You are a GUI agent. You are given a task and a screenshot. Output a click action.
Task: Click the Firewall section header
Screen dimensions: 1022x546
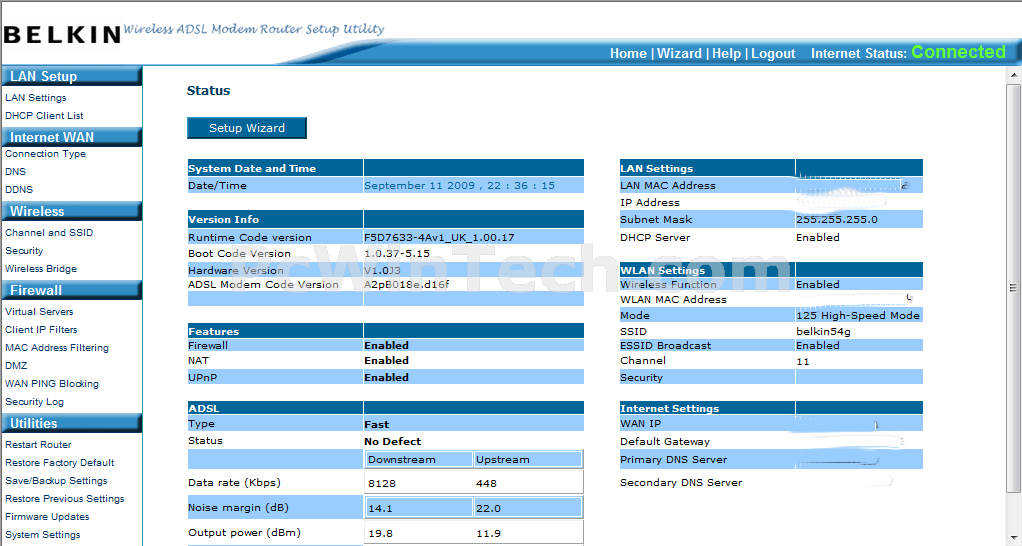click(x=72, y=290)
